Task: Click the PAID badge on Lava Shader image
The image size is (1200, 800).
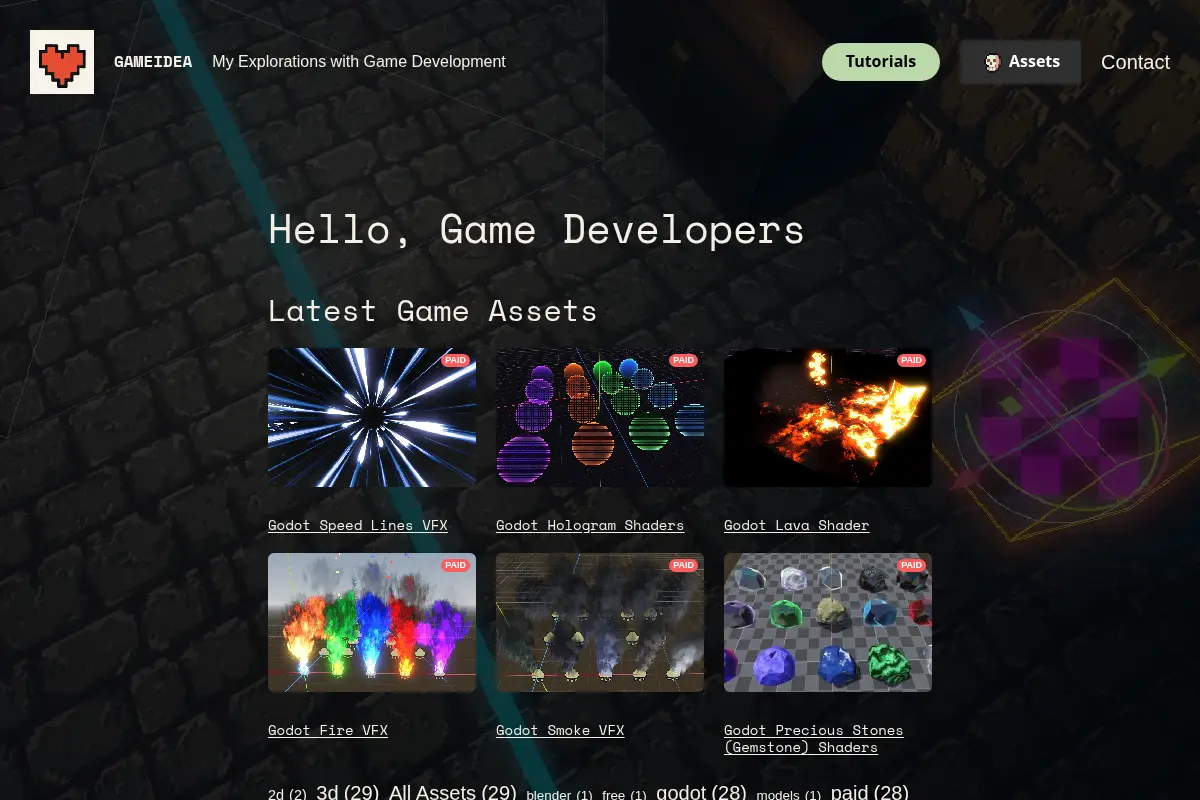Action: (x=912, y=360)
